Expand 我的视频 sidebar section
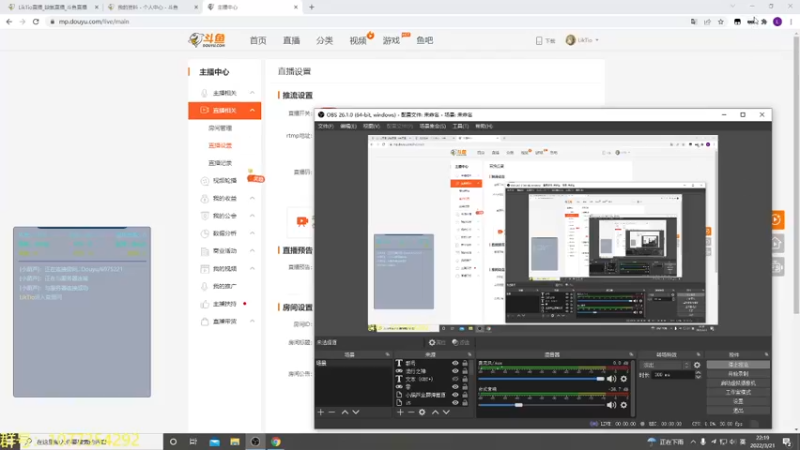The width and height of the screenshot is (800, 450). pos(252,268)
